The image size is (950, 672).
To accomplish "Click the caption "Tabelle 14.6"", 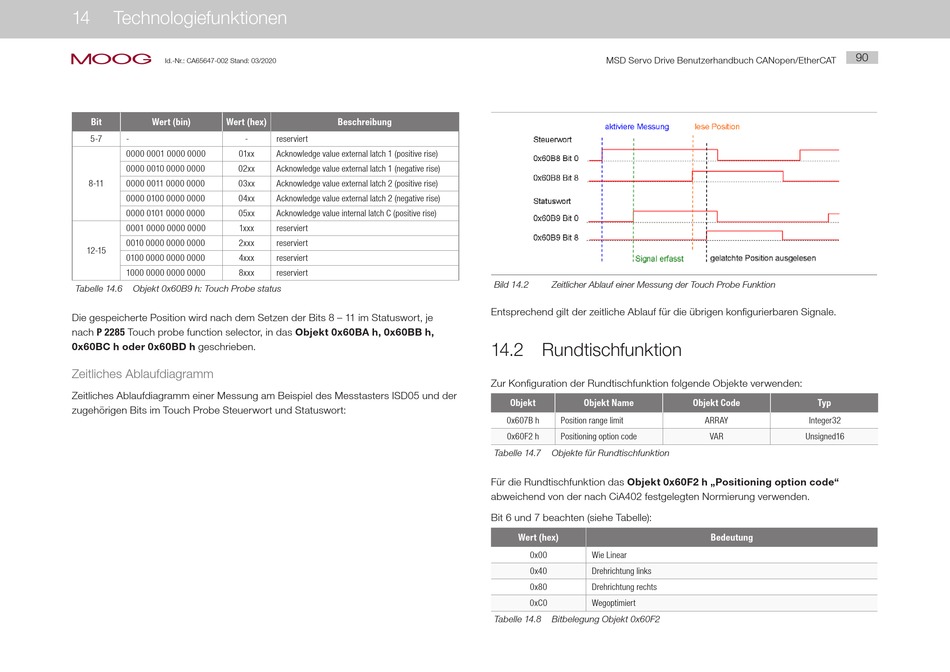I will pyautogui.click(x=99, y=289).
